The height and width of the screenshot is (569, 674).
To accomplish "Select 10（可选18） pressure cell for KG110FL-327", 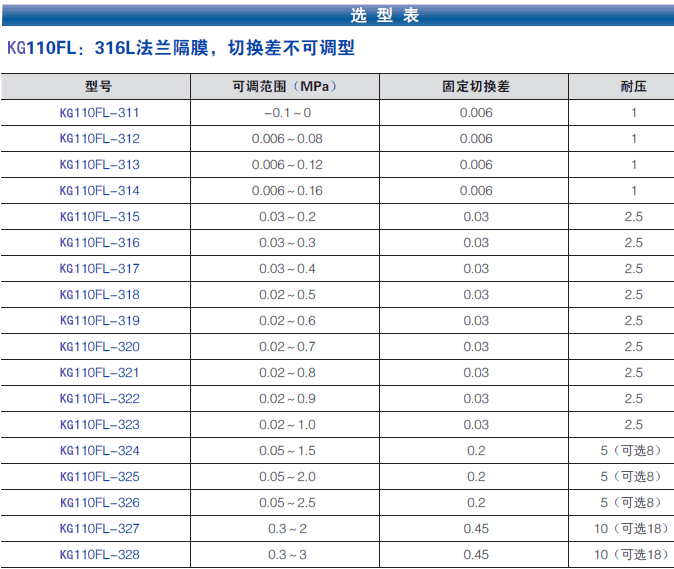I will [x=631, y=529].
